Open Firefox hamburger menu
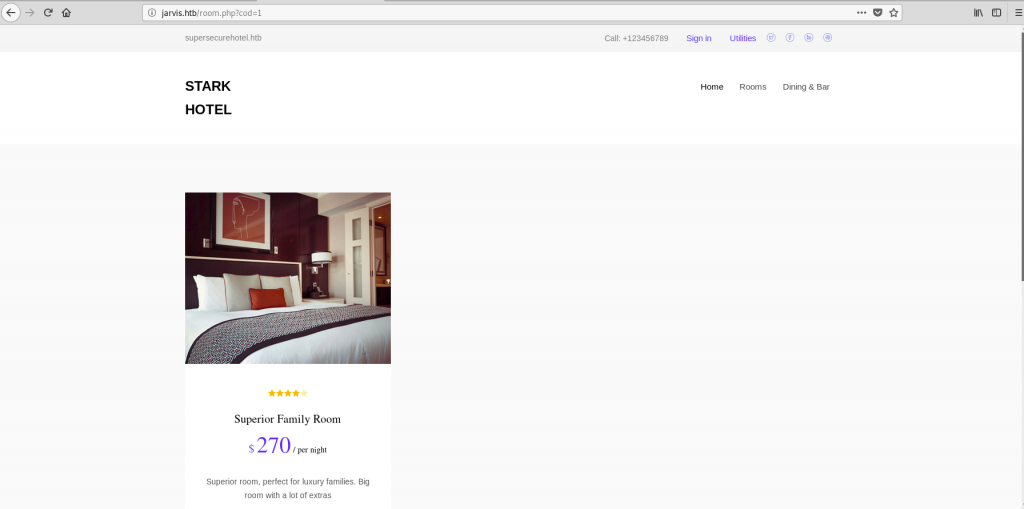The height and width of the screenshot is (509, 1024). pyautogui.click(x=1018, y=12)
